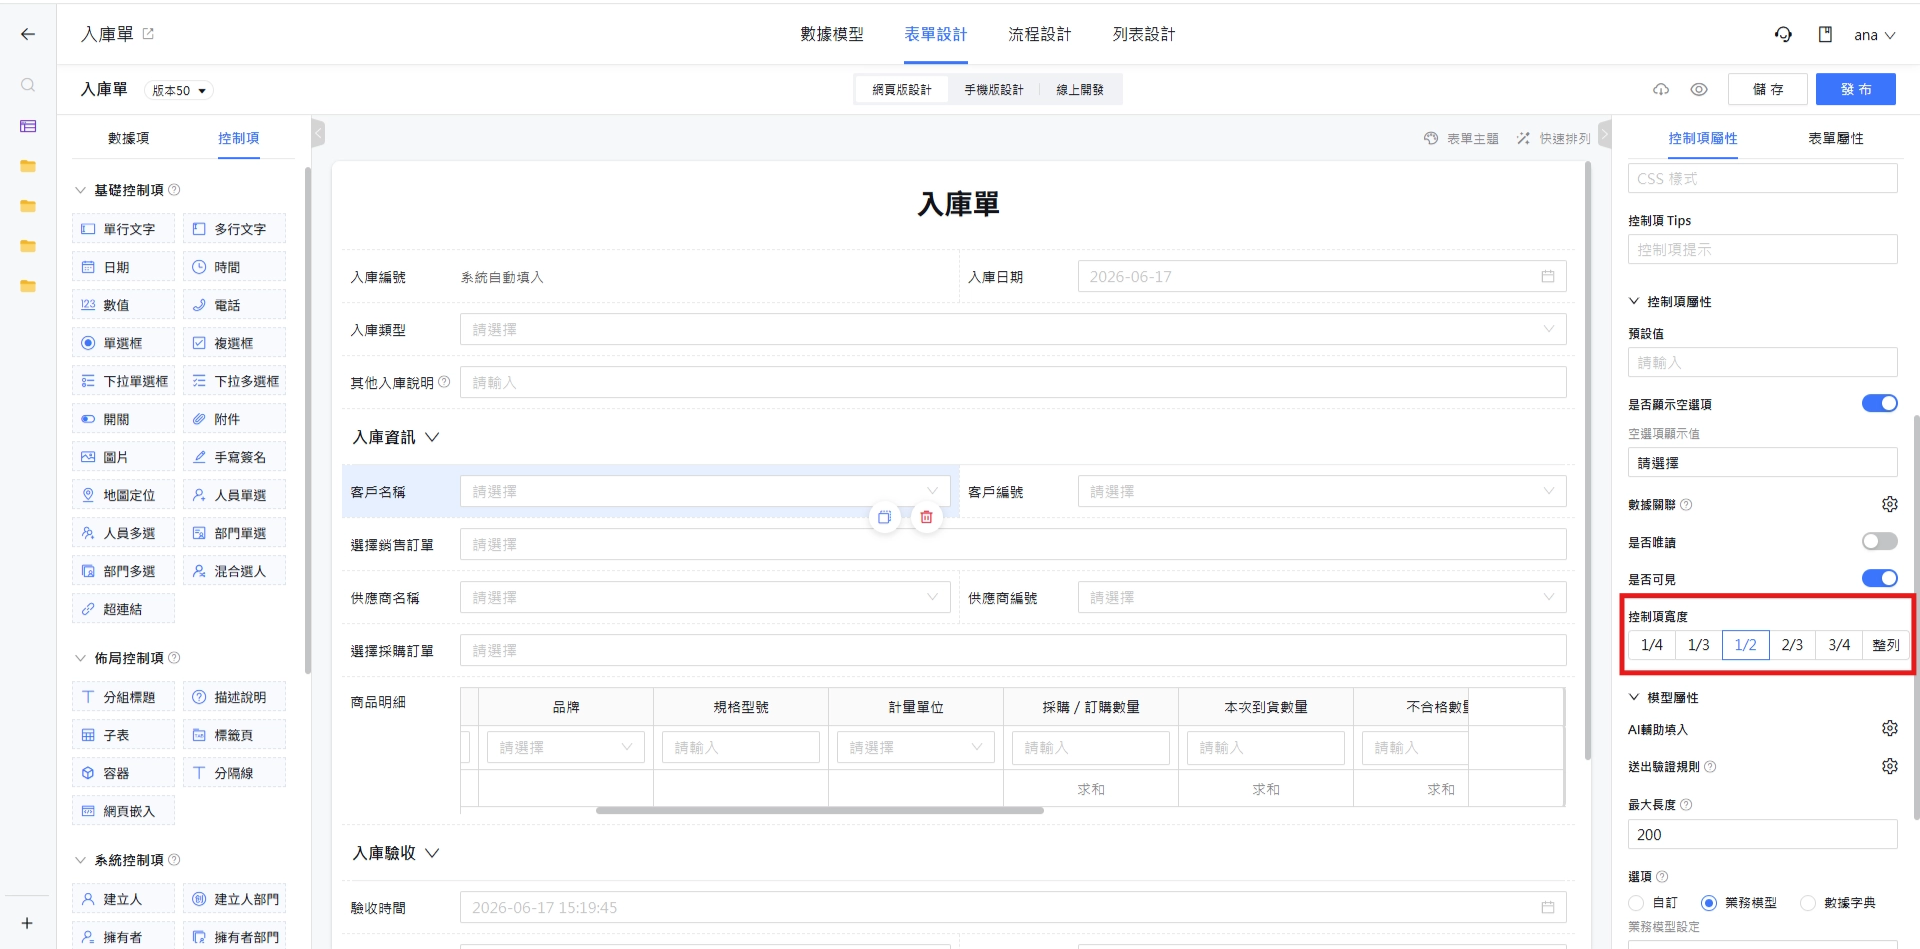Add a 單行文字 control
The image size is (1920, 949).
[123, 229]
